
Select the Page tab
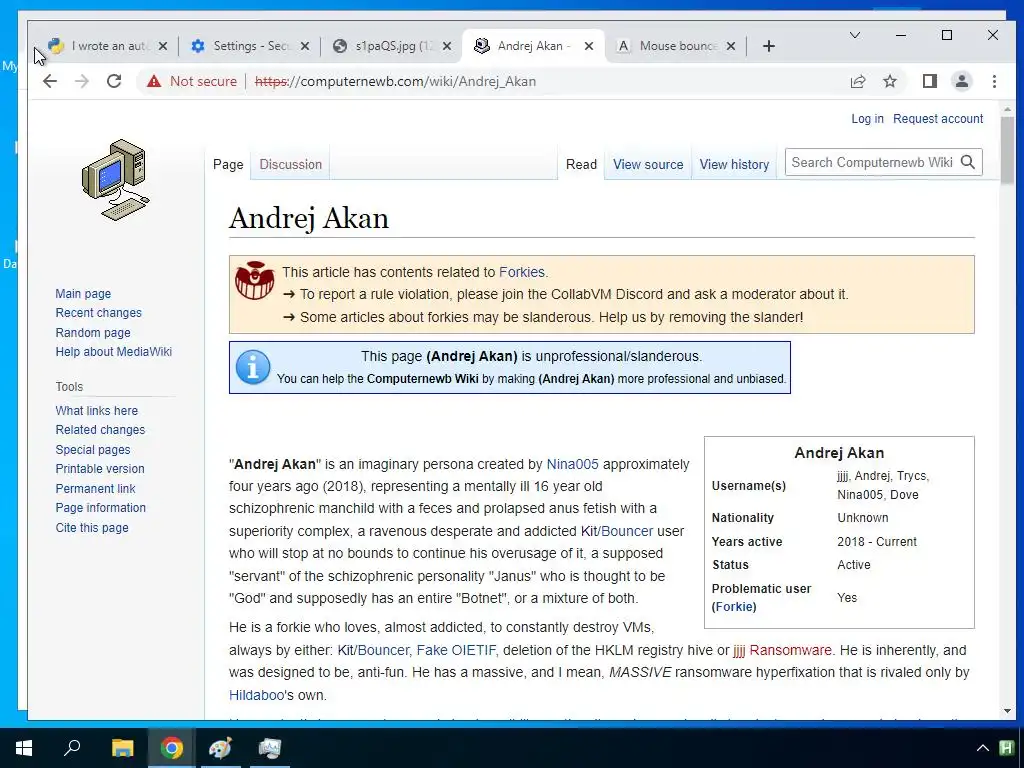(x=228, y=165)
